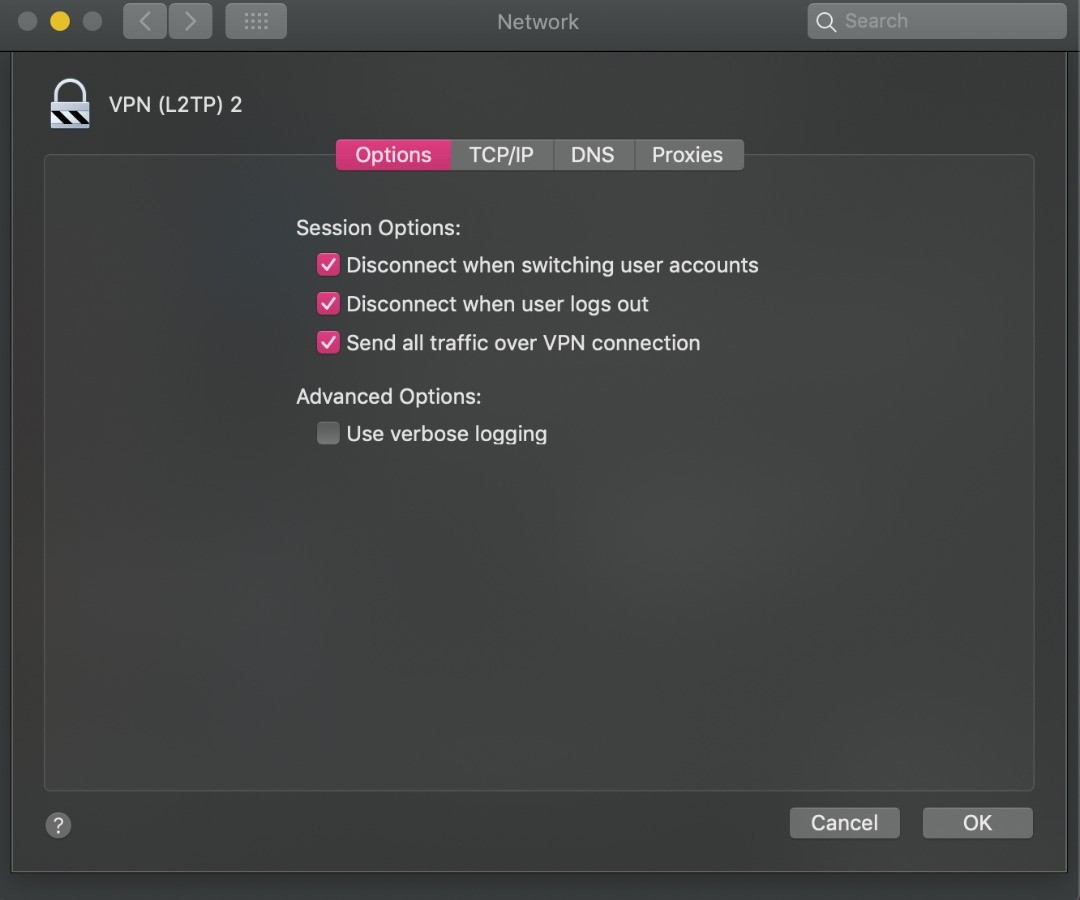The height and width of the screenshot is (900, 1080).
Task: Switch to the TCP/IP tab
Action: [501, 155]
